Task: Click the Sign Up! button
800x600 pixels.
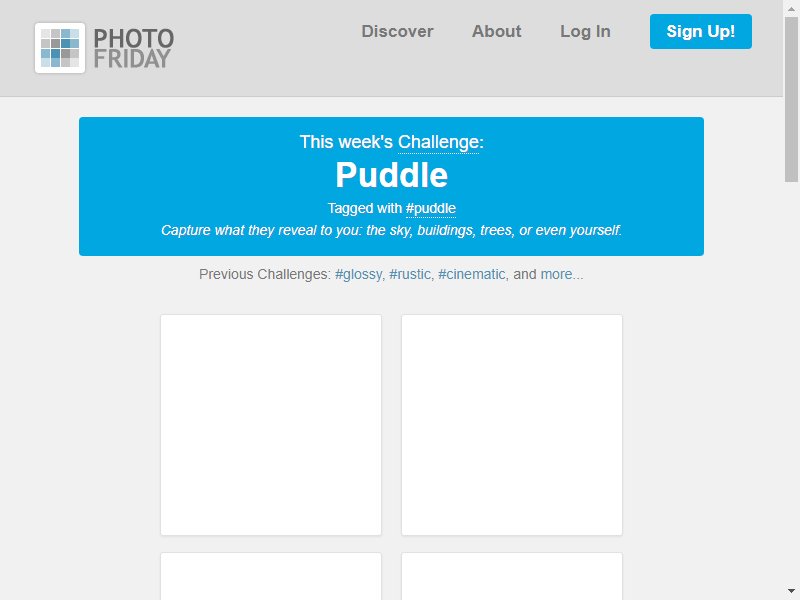Action: pyautogui.click(x=701, y=32)
